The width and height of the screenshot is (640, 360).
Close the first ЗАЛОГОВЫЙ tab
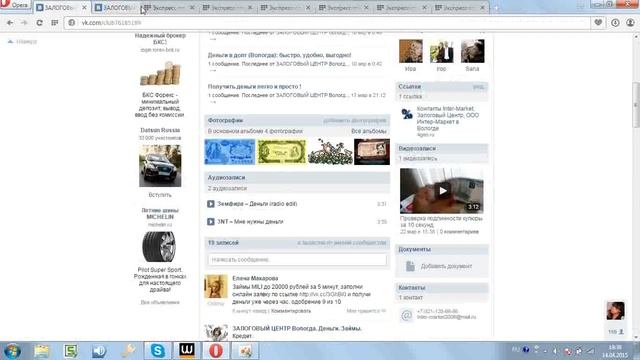coord(84,8)
